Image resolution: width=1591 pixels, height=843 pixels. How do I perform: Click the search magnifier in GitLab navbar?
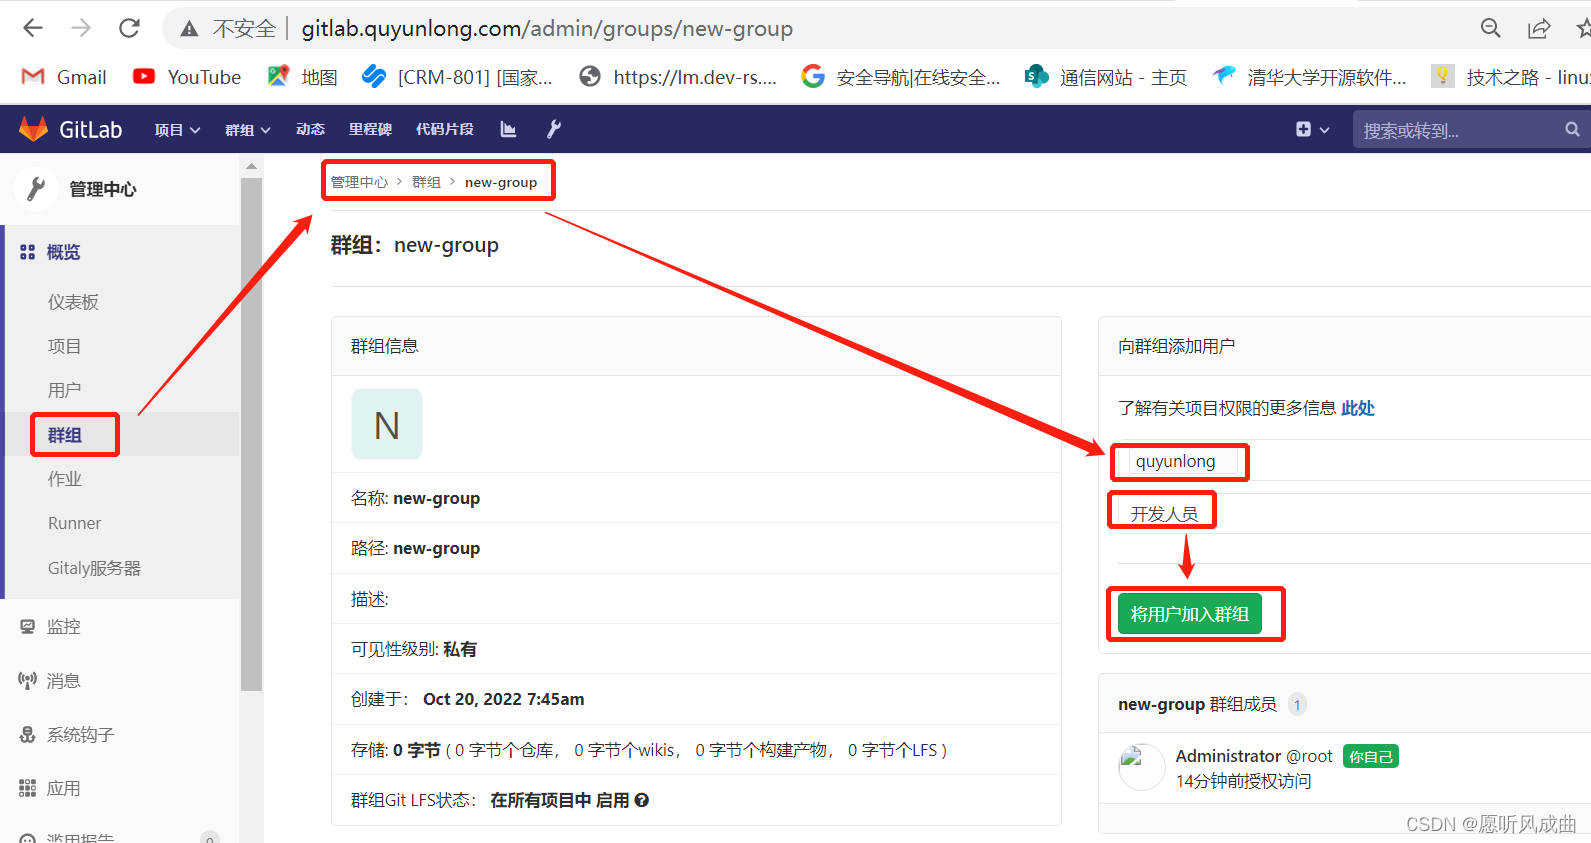click(x=1572, y=129)
